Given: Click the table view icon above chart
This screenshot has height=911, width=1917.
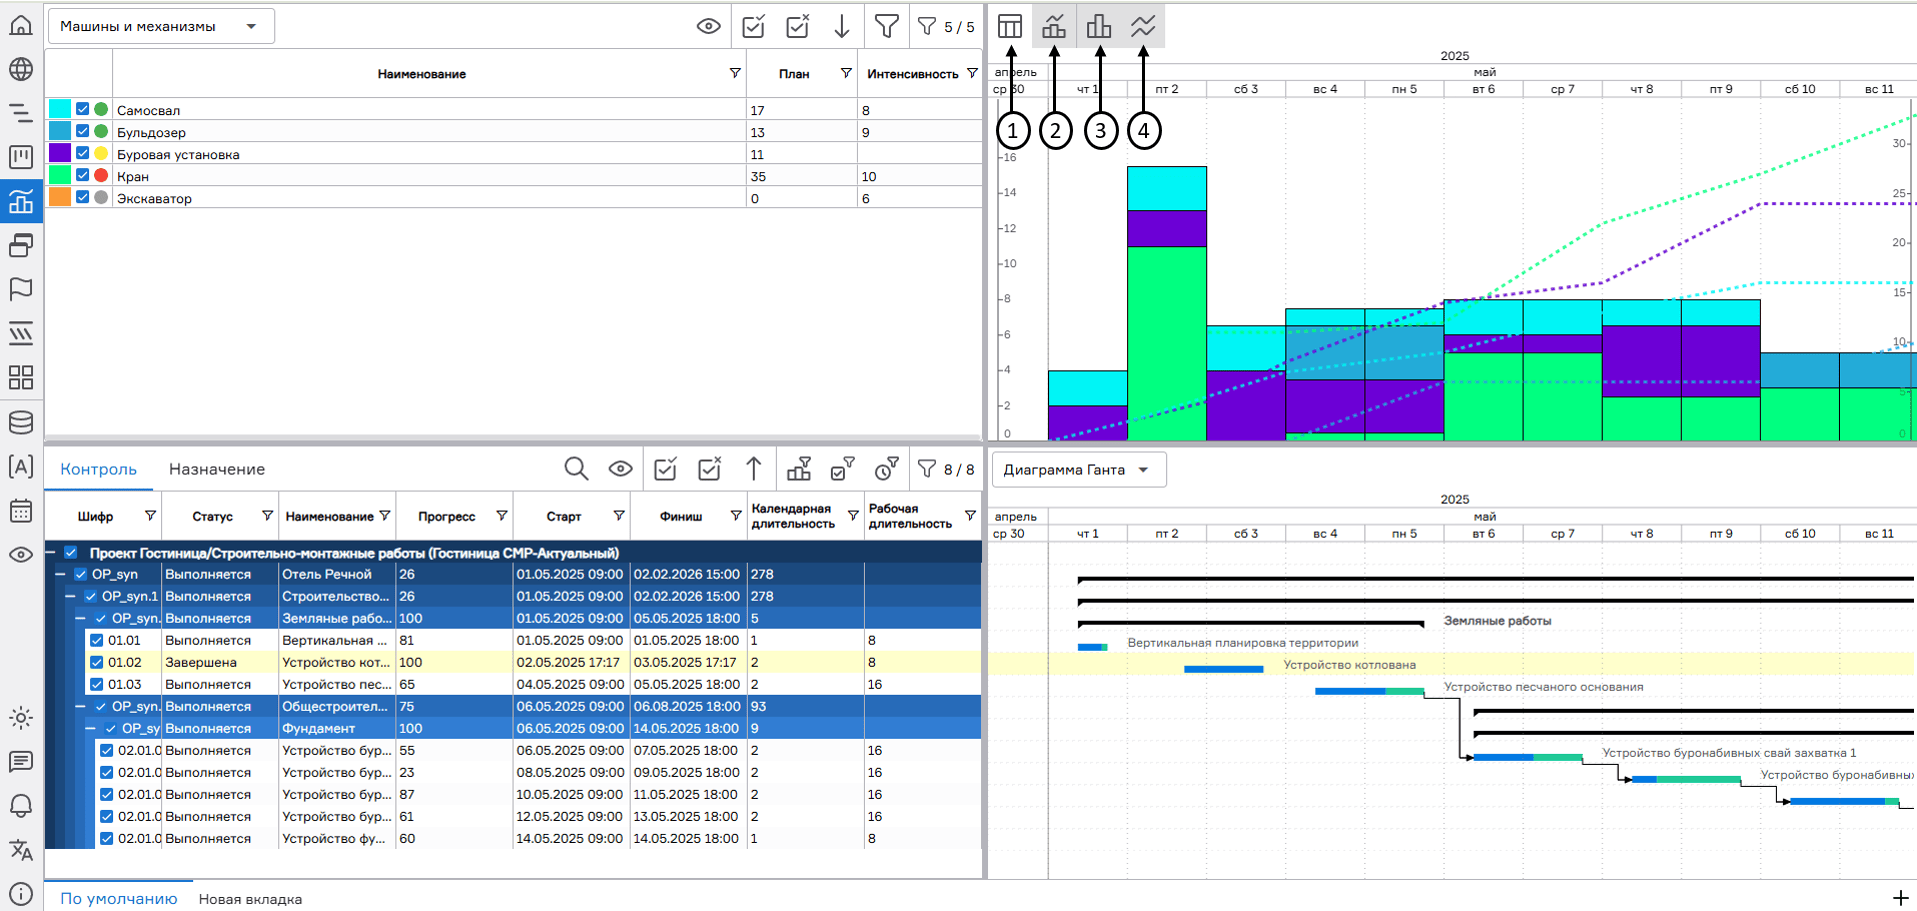Looking at the screenshot, I should point(1010,27).
